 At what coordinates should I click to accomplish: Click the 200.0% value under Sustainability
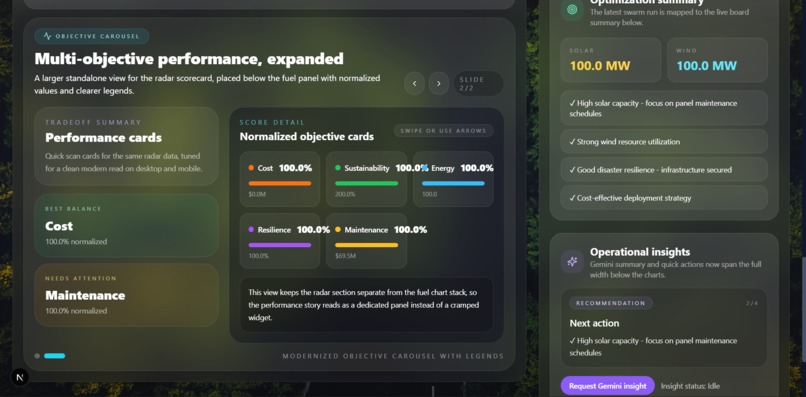click(345, 194)
